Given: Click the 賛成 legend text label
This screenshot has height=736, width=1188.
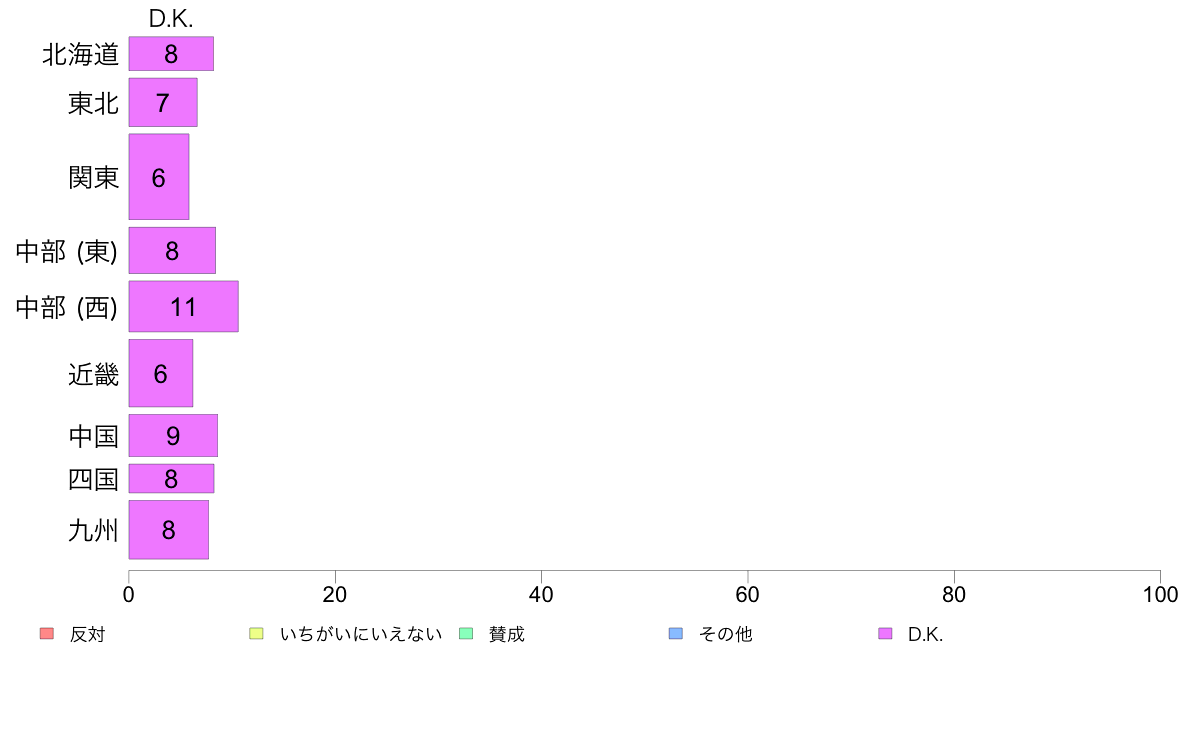Looking at the screenshot, I should (x=507, y=634).
